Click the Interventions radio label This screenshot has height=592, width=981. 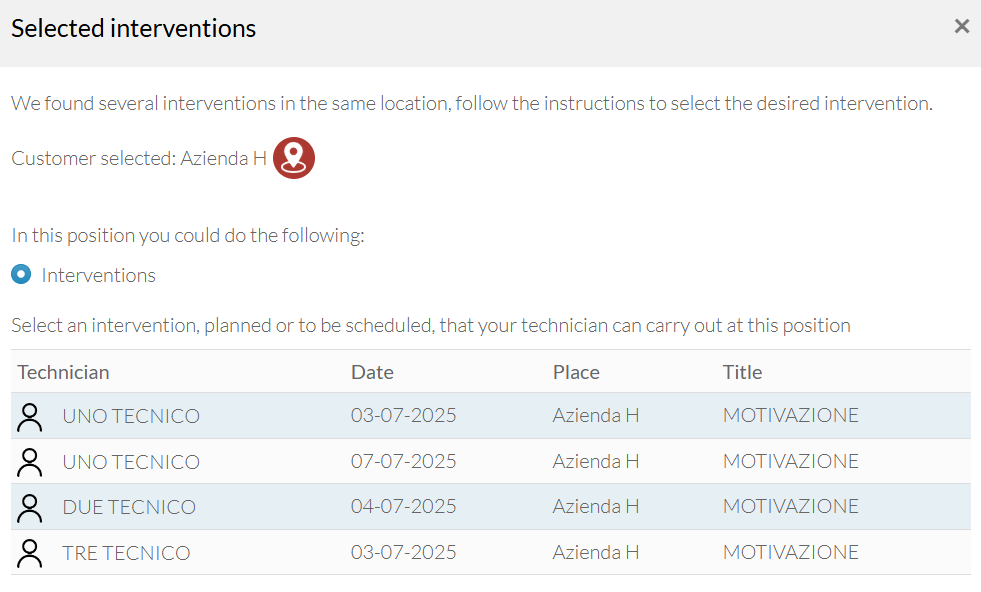point(98,275)
